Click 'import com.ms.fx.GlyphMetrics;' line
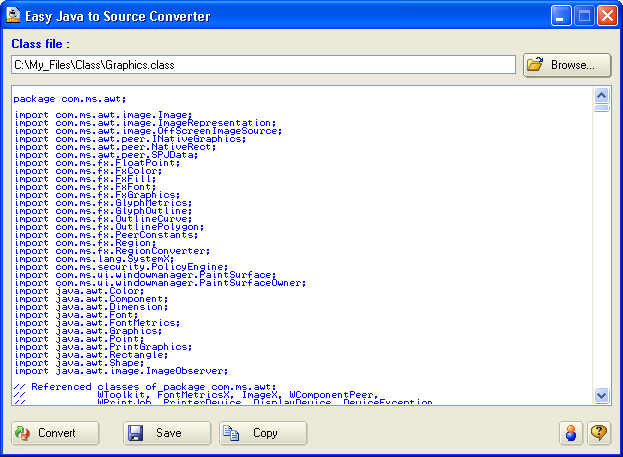Viewport: 623px width, 457px height. pyautogui.click(x=103, y=203)
